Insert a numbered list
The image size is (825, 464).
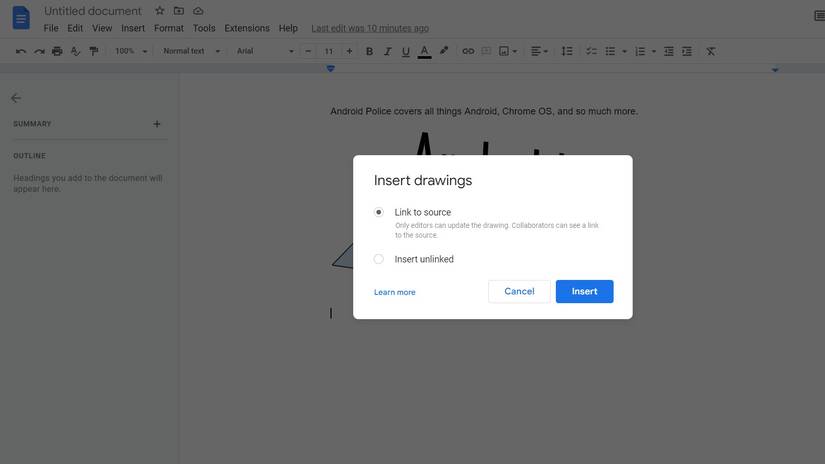640,51
